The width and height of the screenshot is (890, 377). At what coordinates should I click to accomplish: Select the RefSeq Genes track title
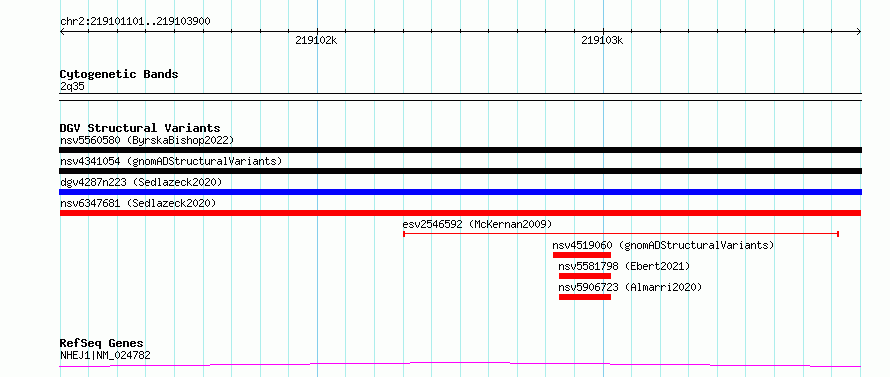102,344
